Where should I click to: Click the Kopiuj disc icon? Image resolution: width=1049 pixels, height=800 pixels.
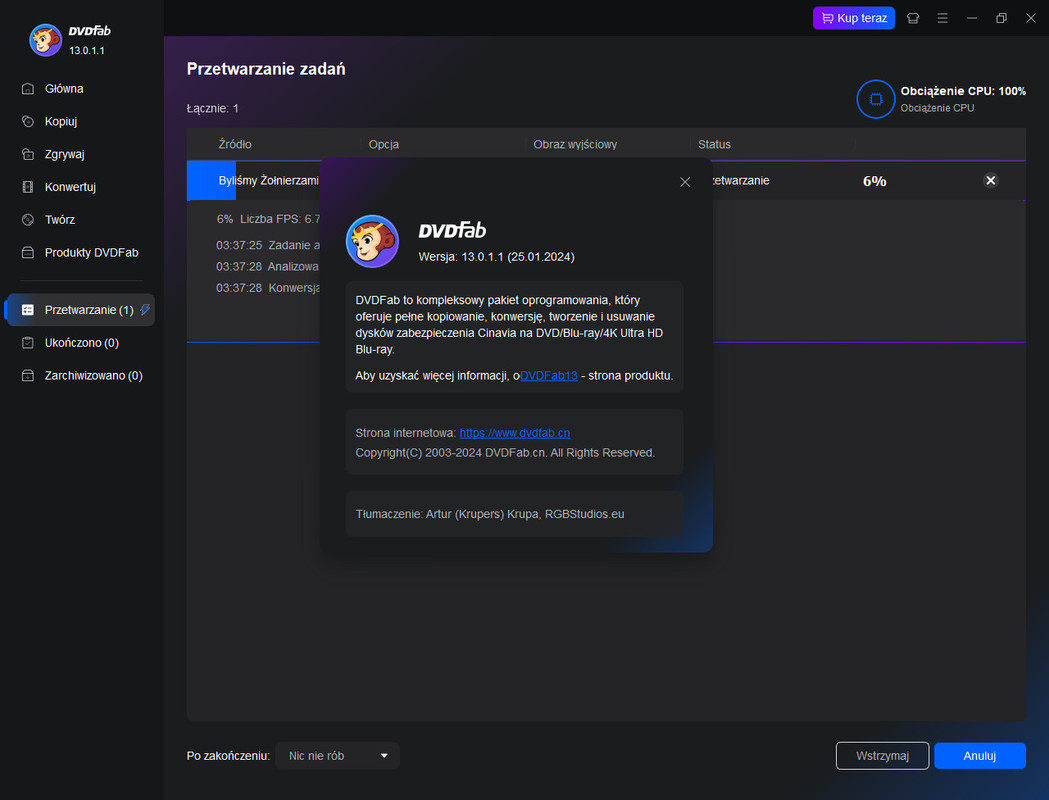click(x=27, y=121)
